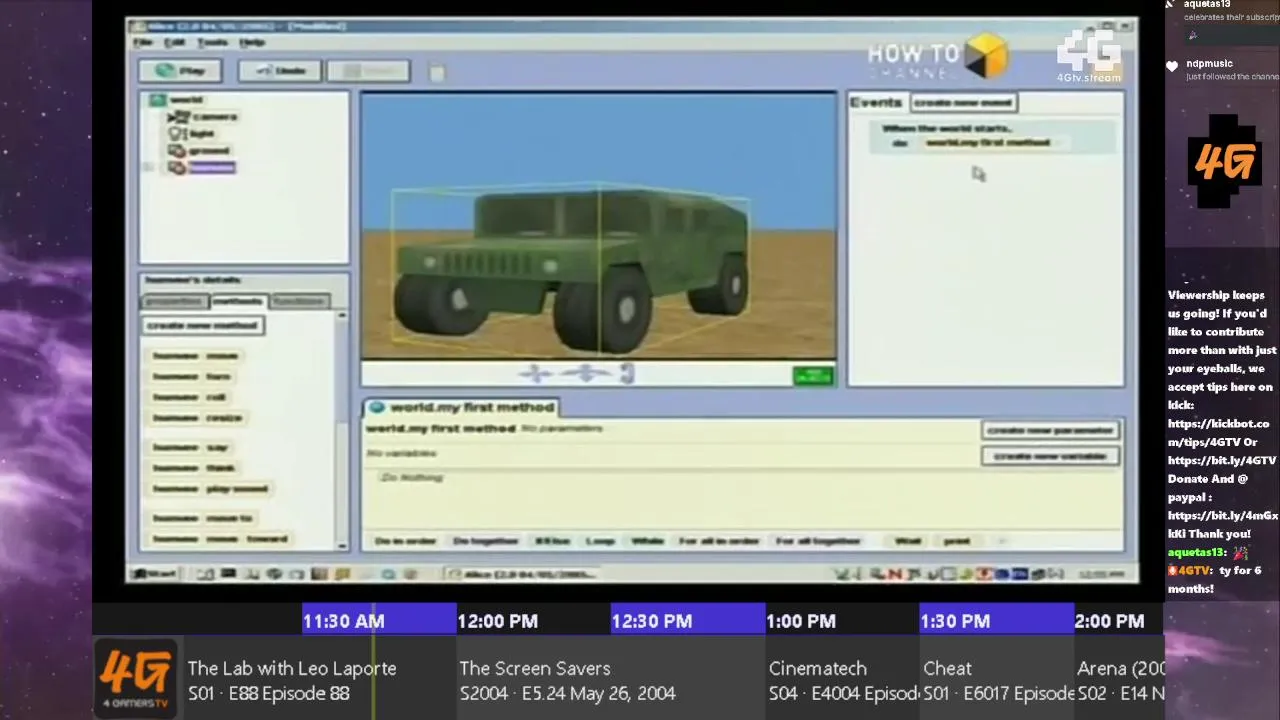This screenshot has width=1280, height=720.
Task: Switch to the properties tab
Action: pyautogui.click(x=173, y=301)
